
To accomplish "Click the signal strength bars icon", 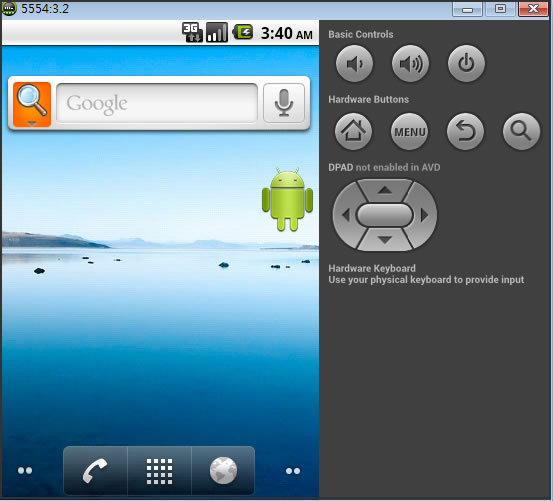I will pyautogui.click(x=217, y=32).
